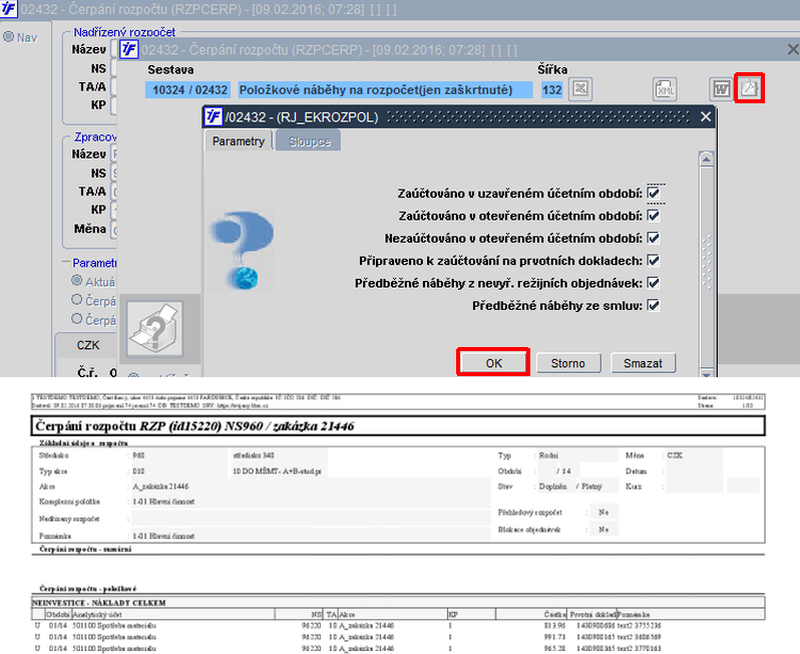Click the printer preview icon with question mark
The width and height of the screenshot is (800, 654).
(x=155, y=329)
